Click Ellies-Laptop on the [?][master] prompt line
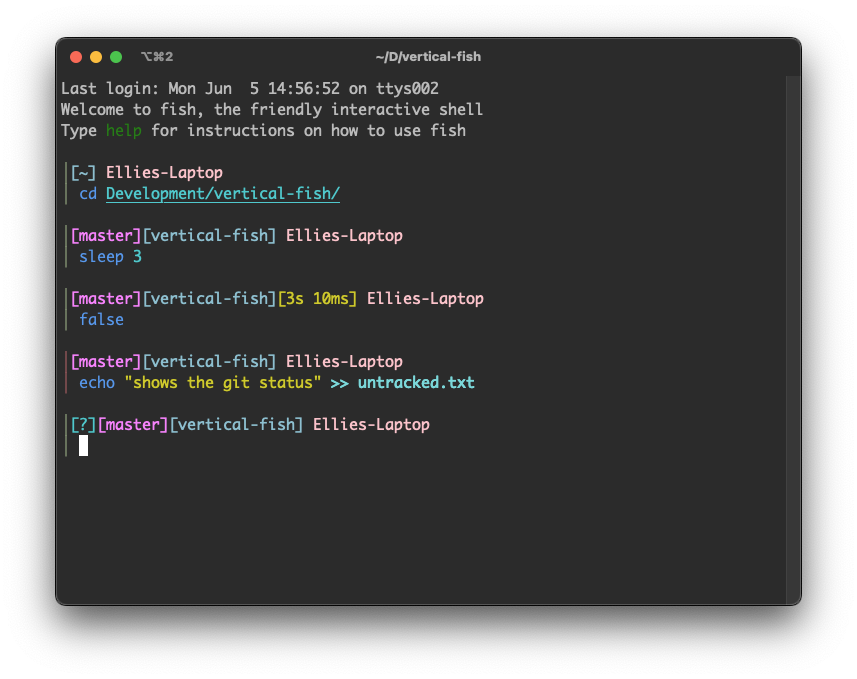Screen dimensions: 857x679 pyautogui.click(x=371, y=425)
